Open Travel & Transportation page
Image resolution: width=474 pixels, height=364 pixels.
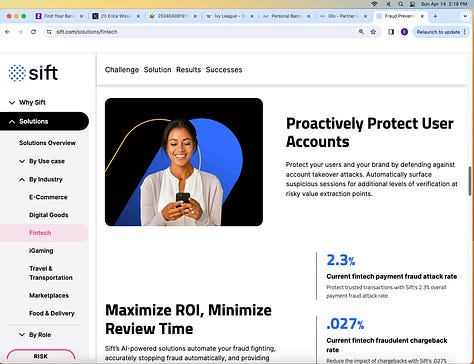tap(51, 273)
